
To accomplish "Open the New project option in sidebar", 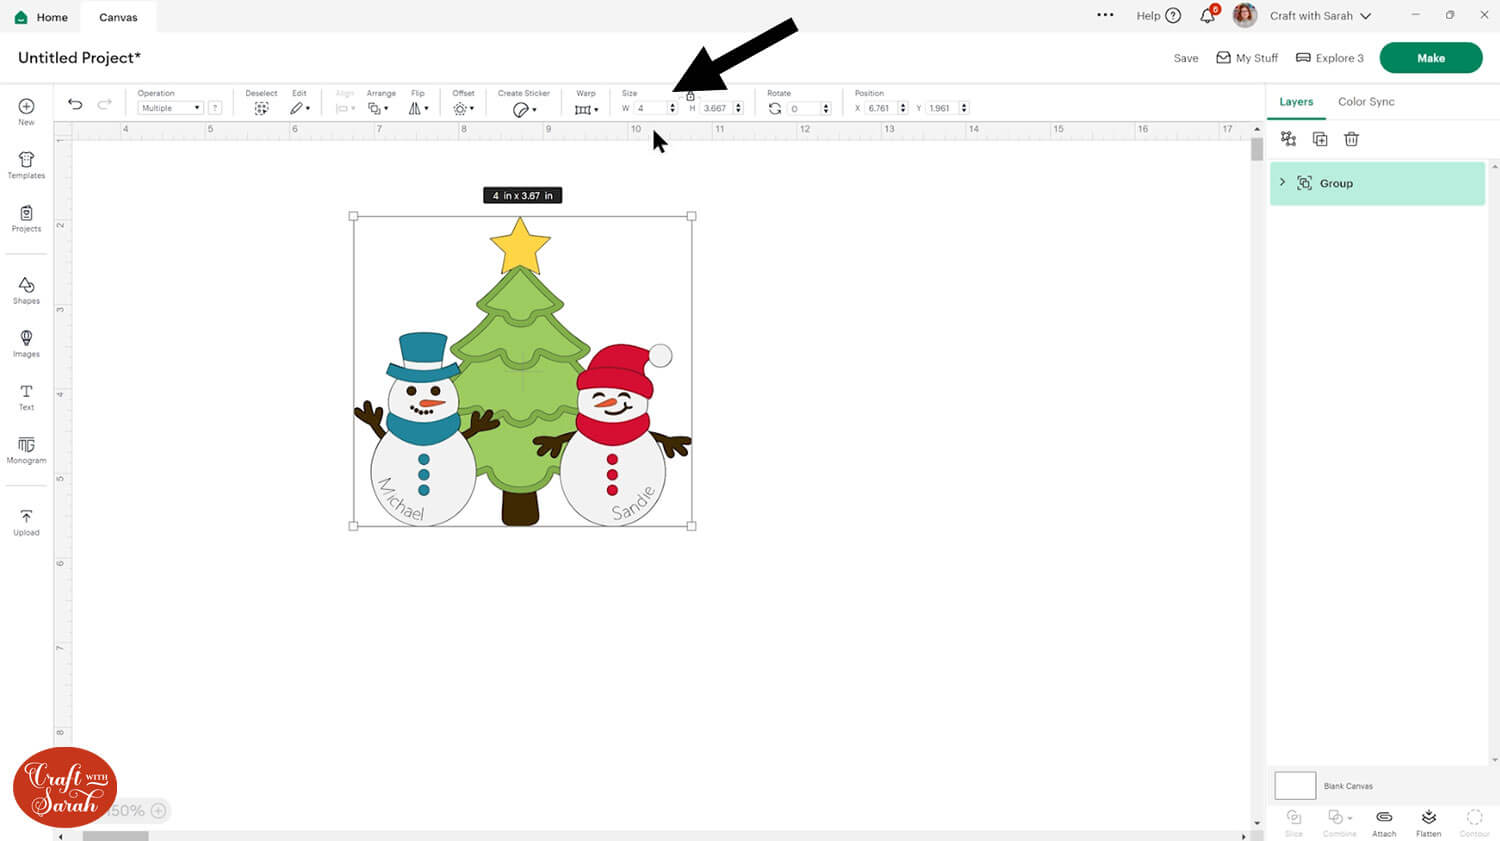I will coord(26,111).
